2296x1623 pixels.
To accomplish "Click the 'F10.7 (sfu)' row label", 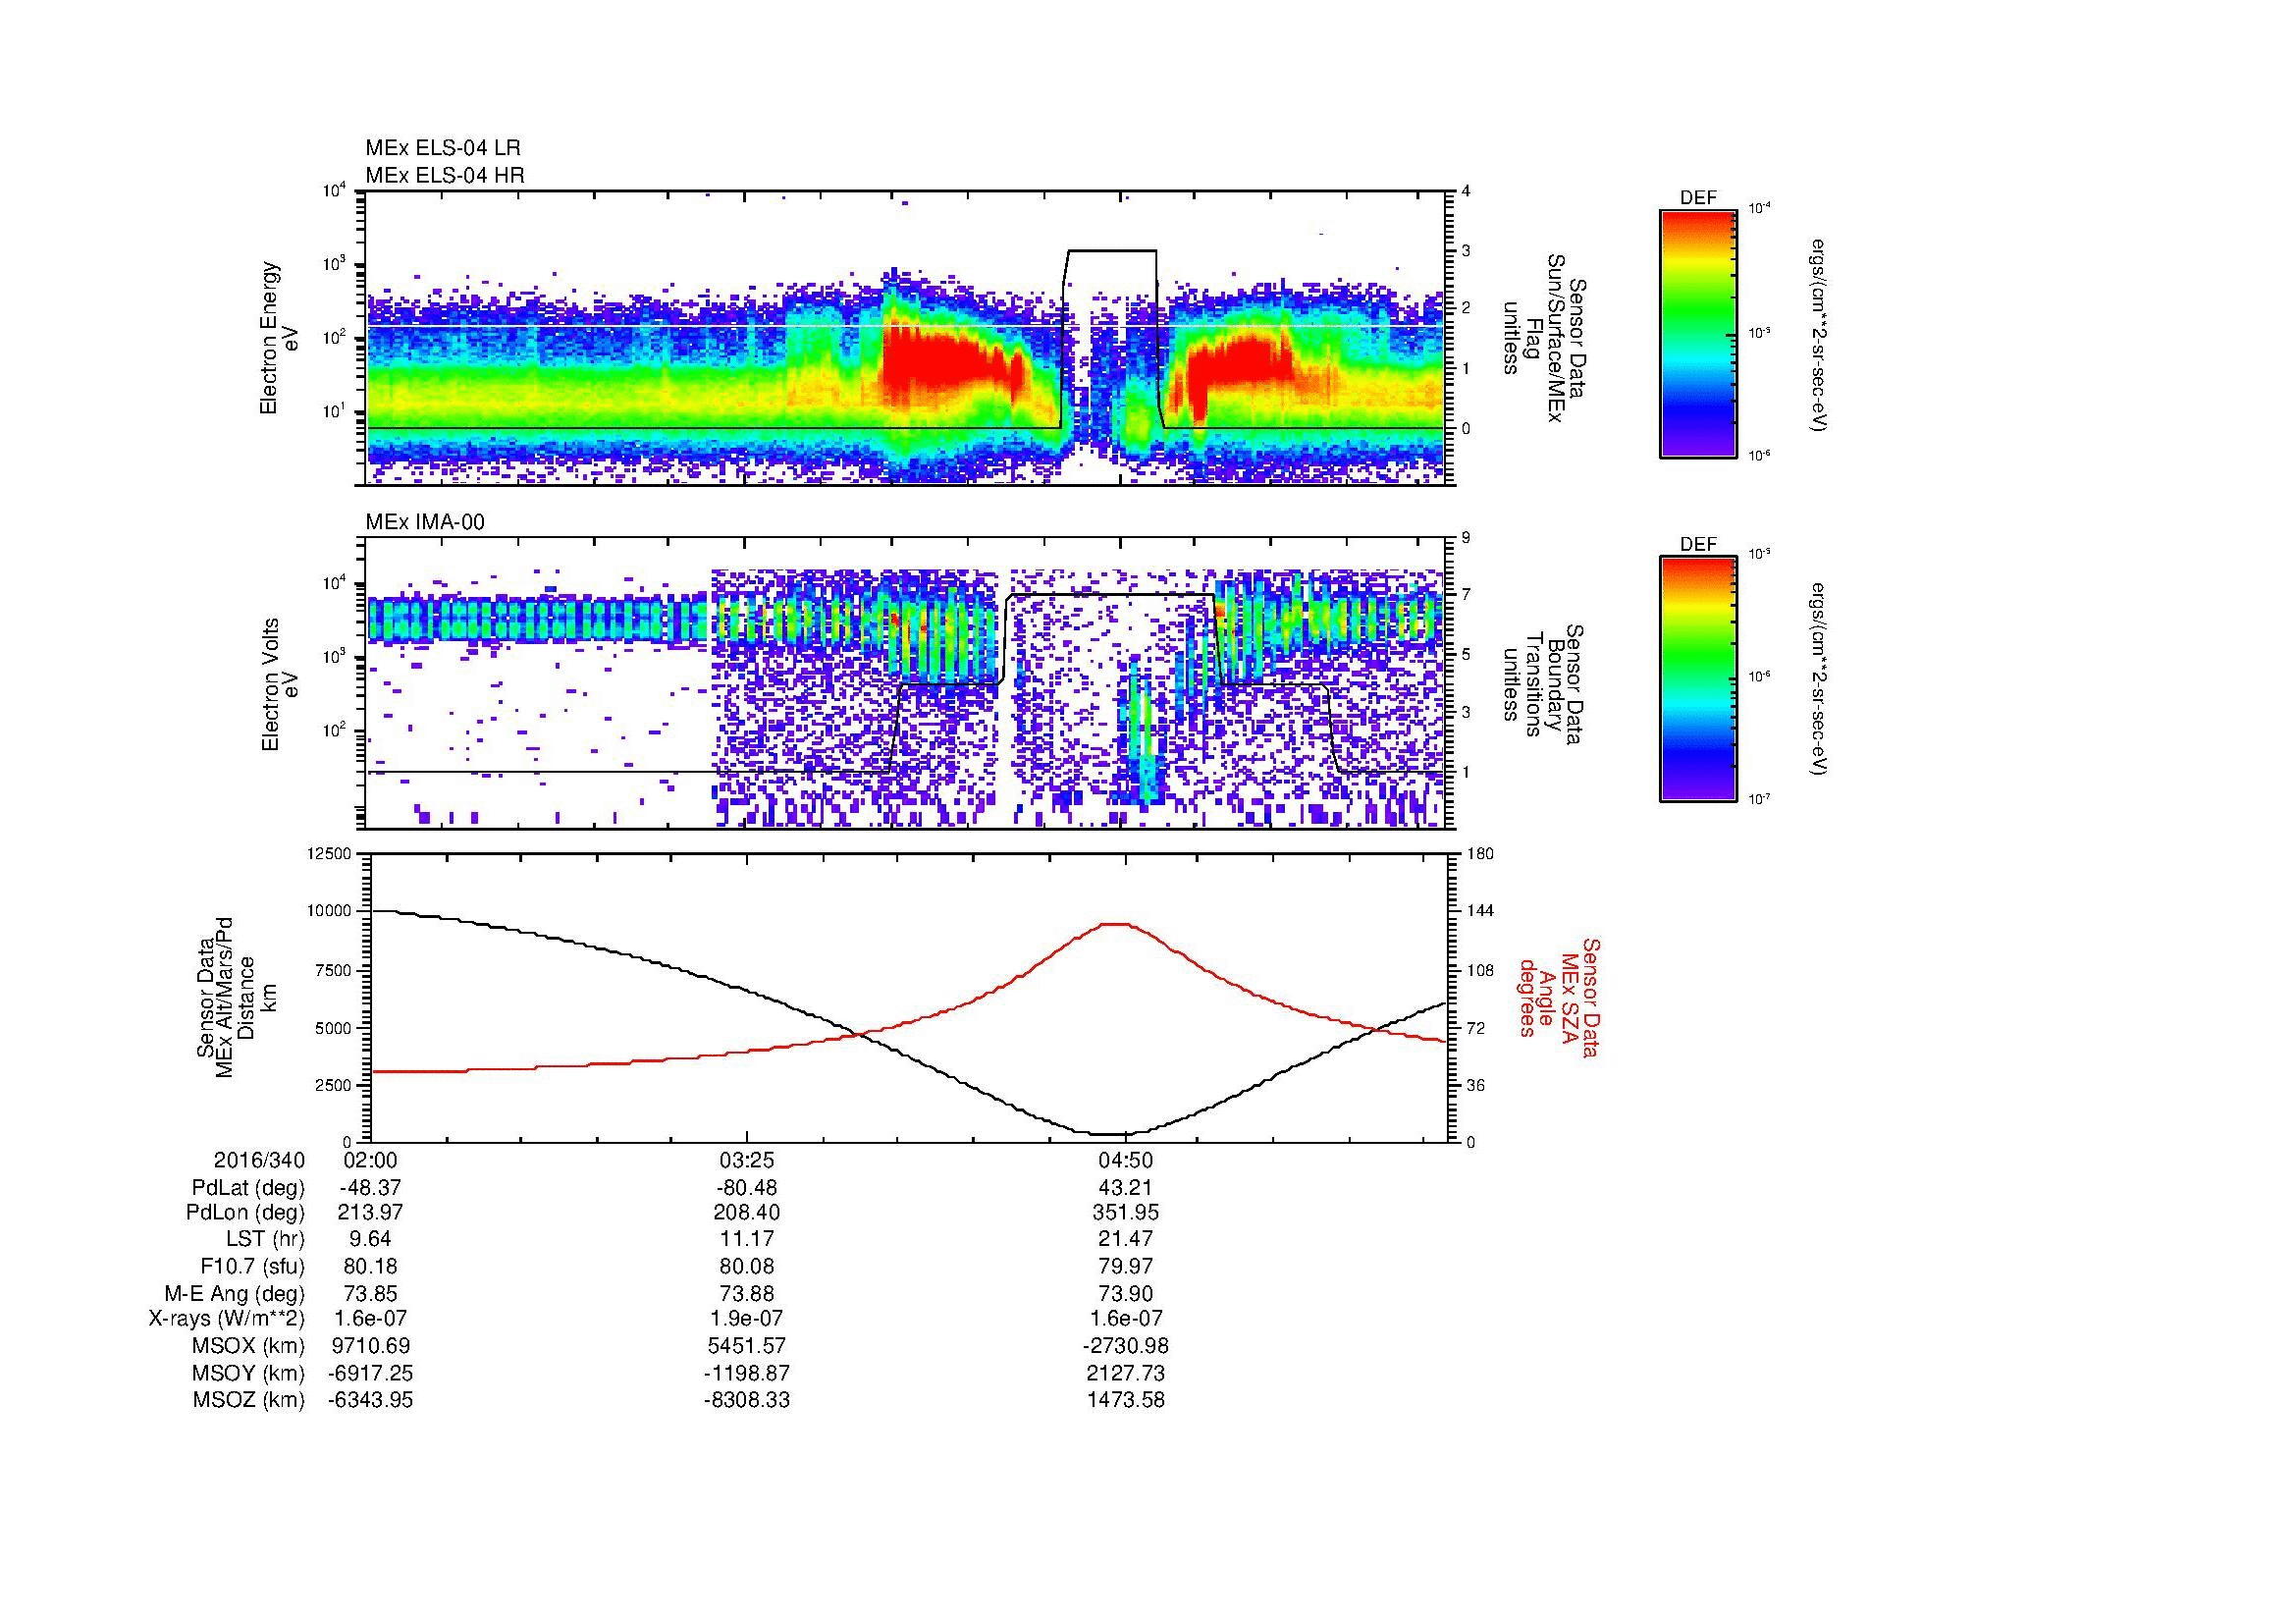I will [x=252, y=1268].
